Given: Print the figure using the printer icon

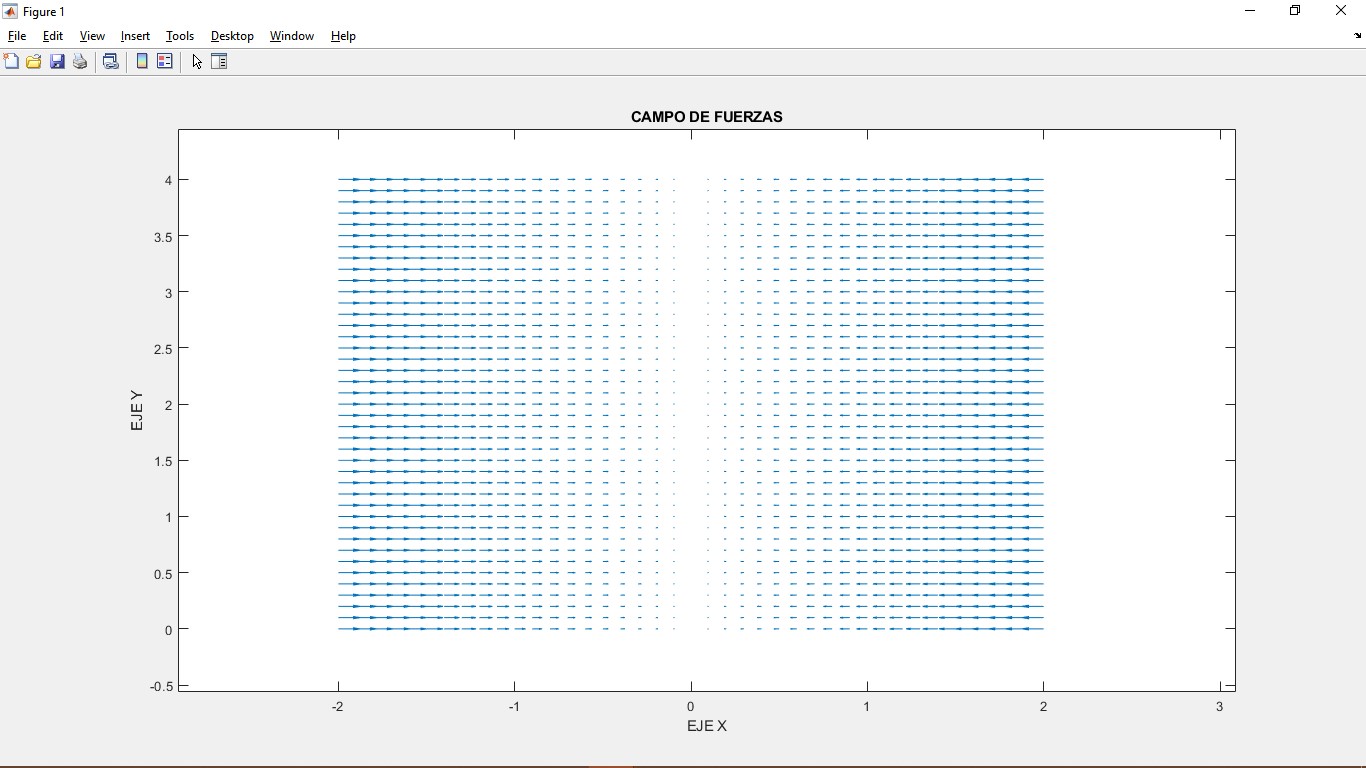Looking at the screenshot, I should click(x=80, y=62).
